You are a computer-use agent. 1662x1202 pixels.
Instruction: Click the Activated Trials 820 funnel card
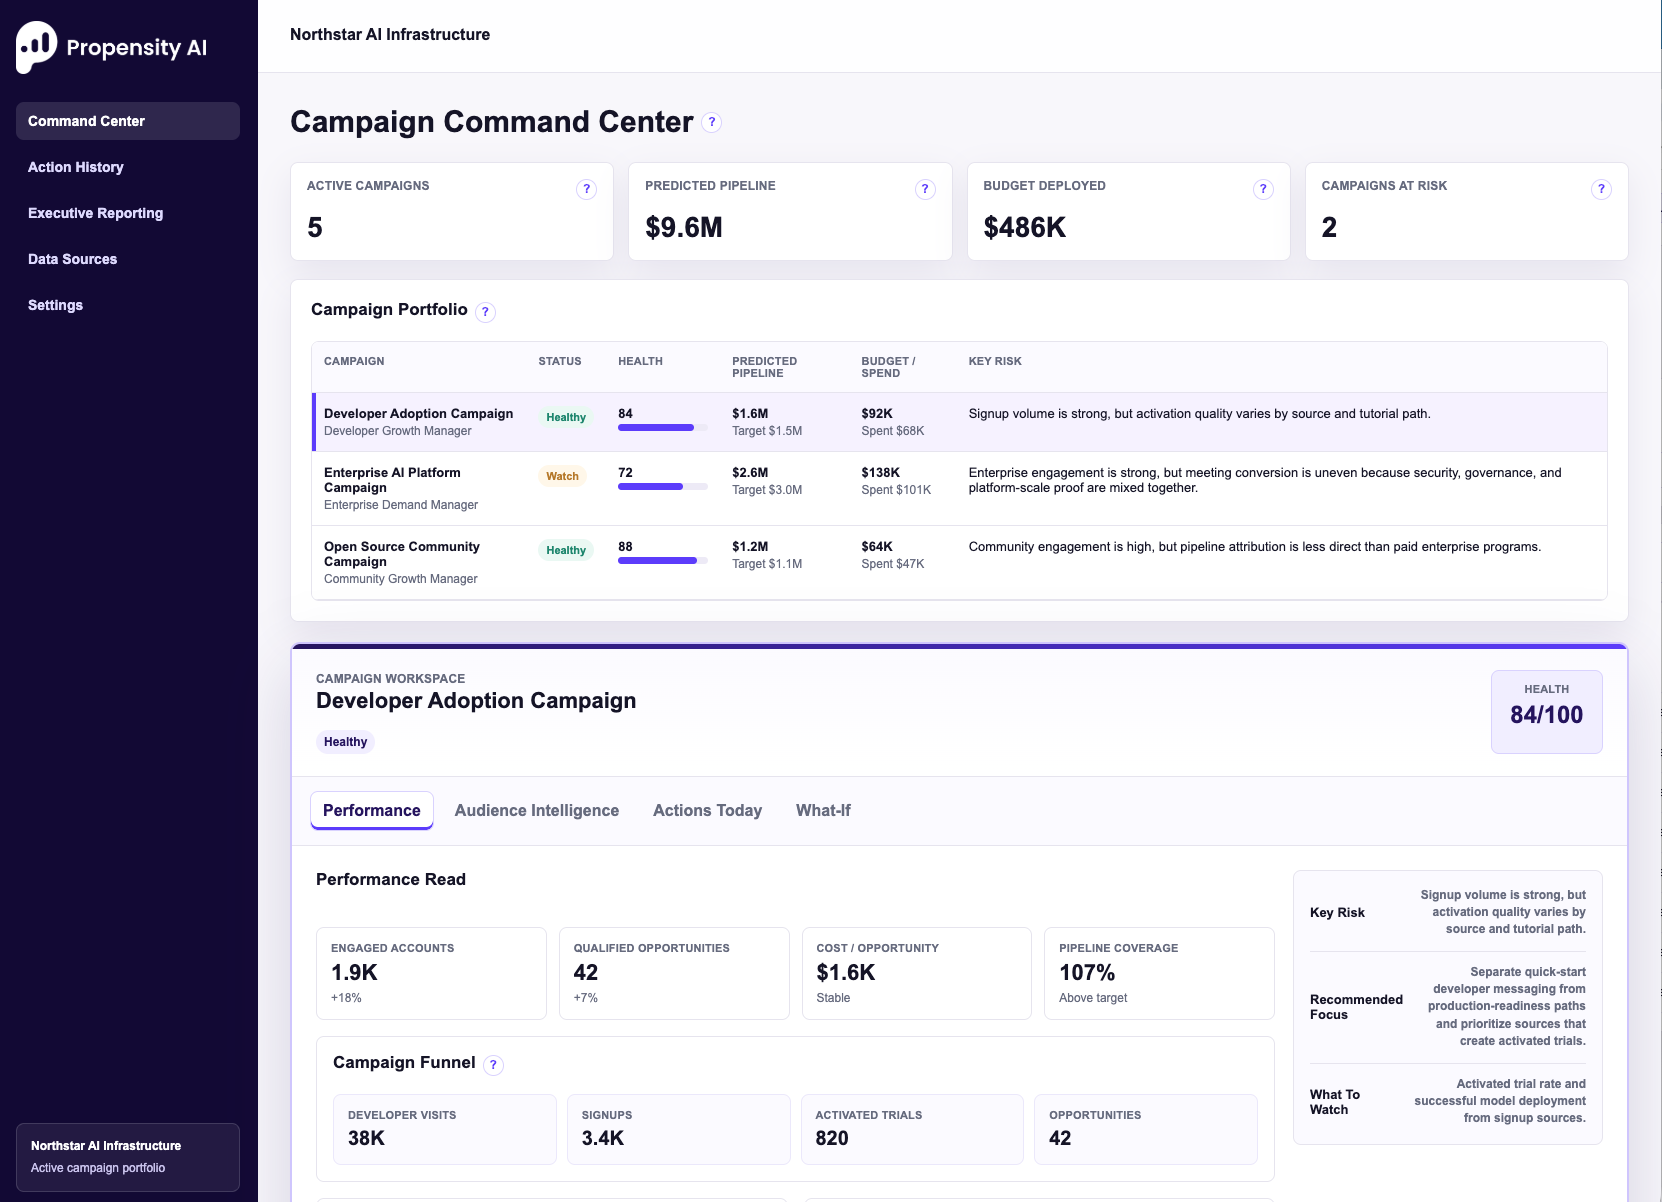[x=912, y=1129]
